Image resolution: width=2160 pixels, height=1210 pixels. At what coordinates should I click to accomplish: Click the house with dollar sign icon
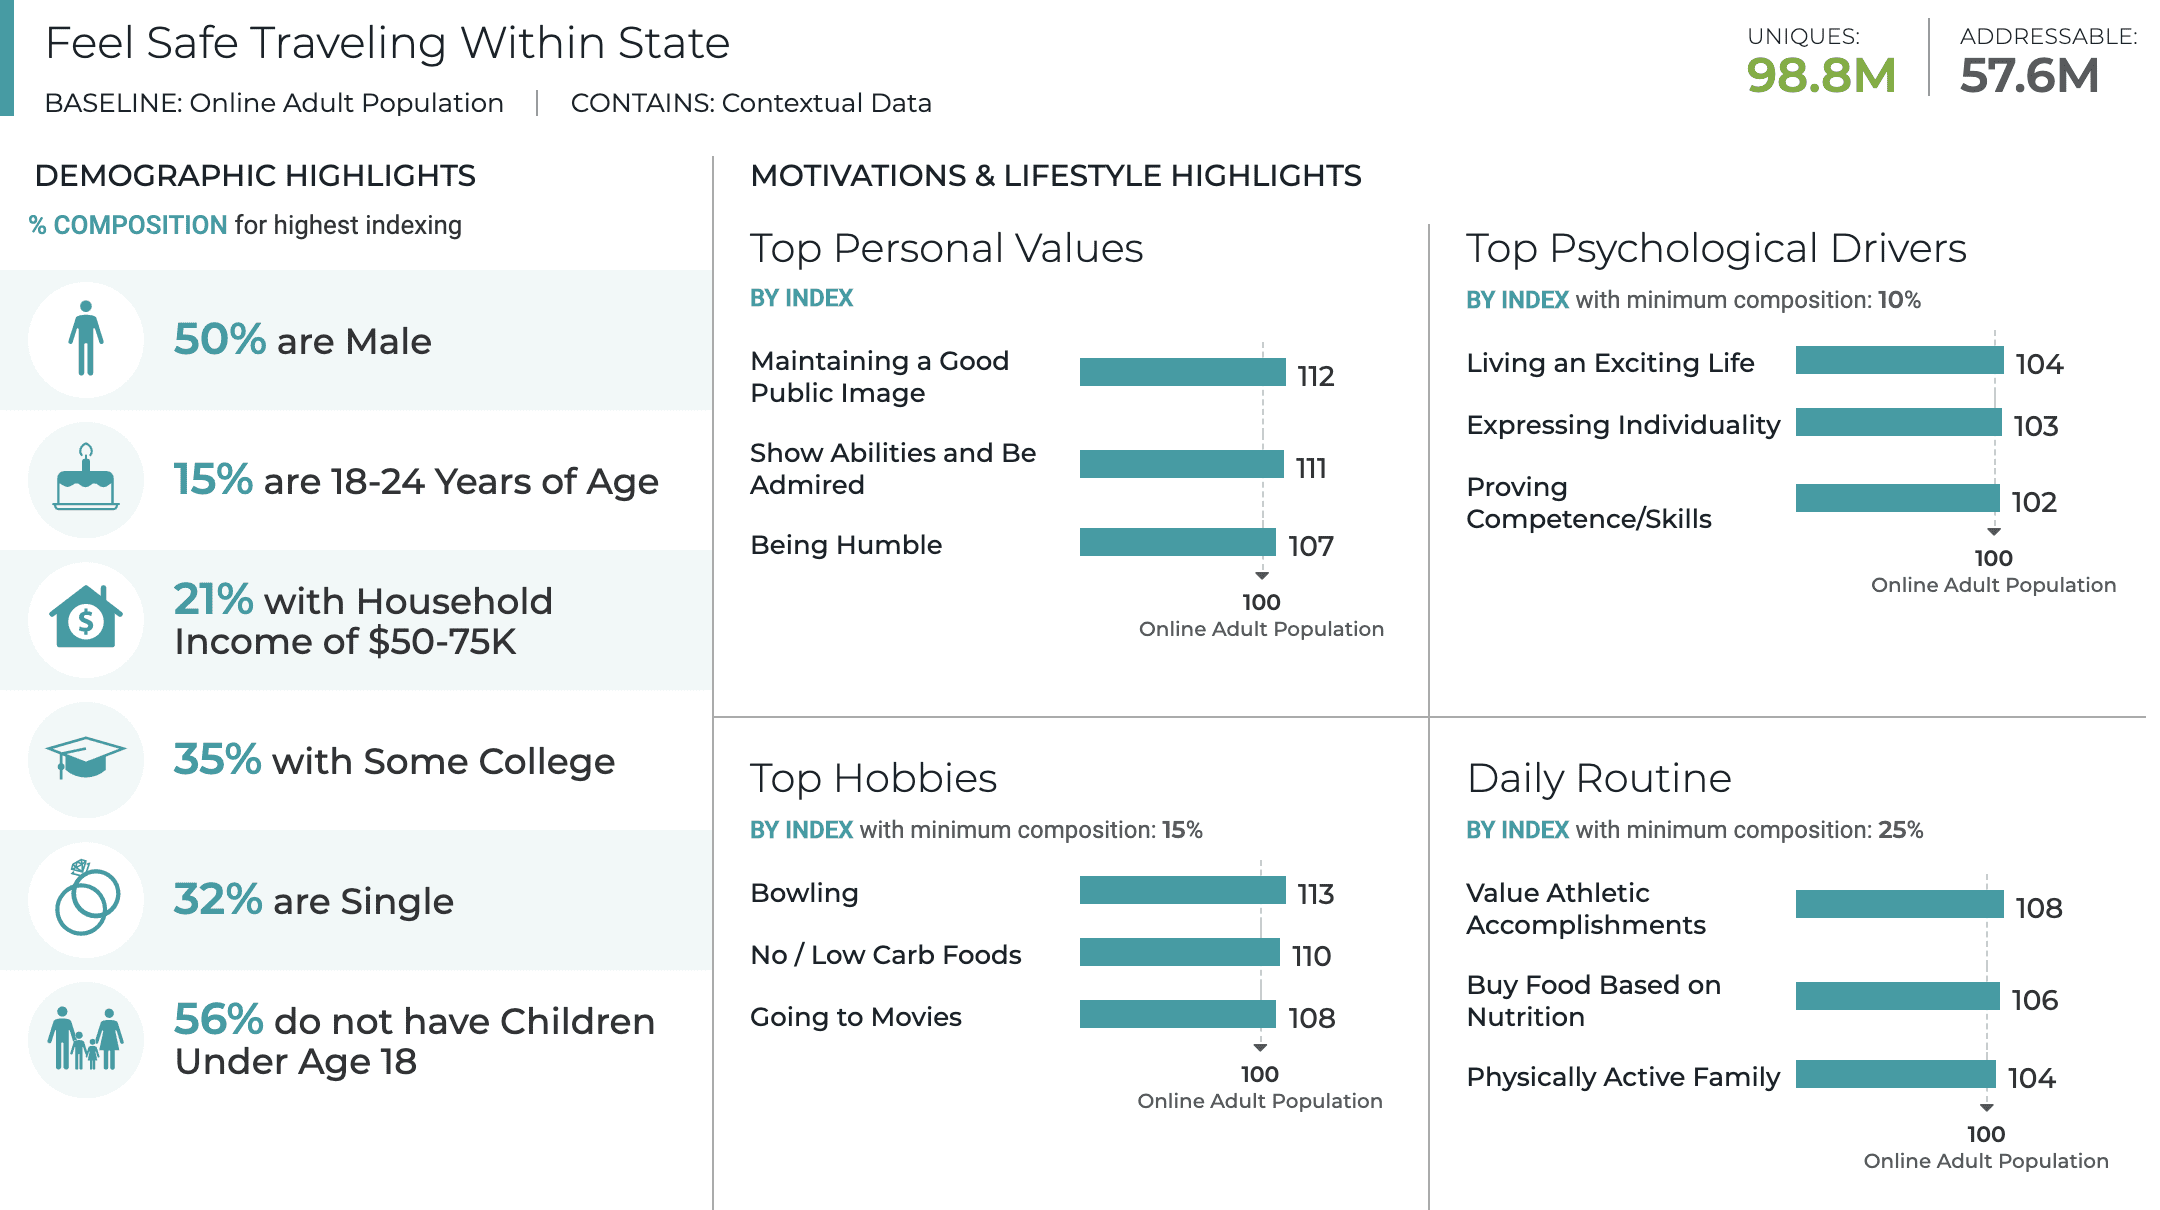86,619
